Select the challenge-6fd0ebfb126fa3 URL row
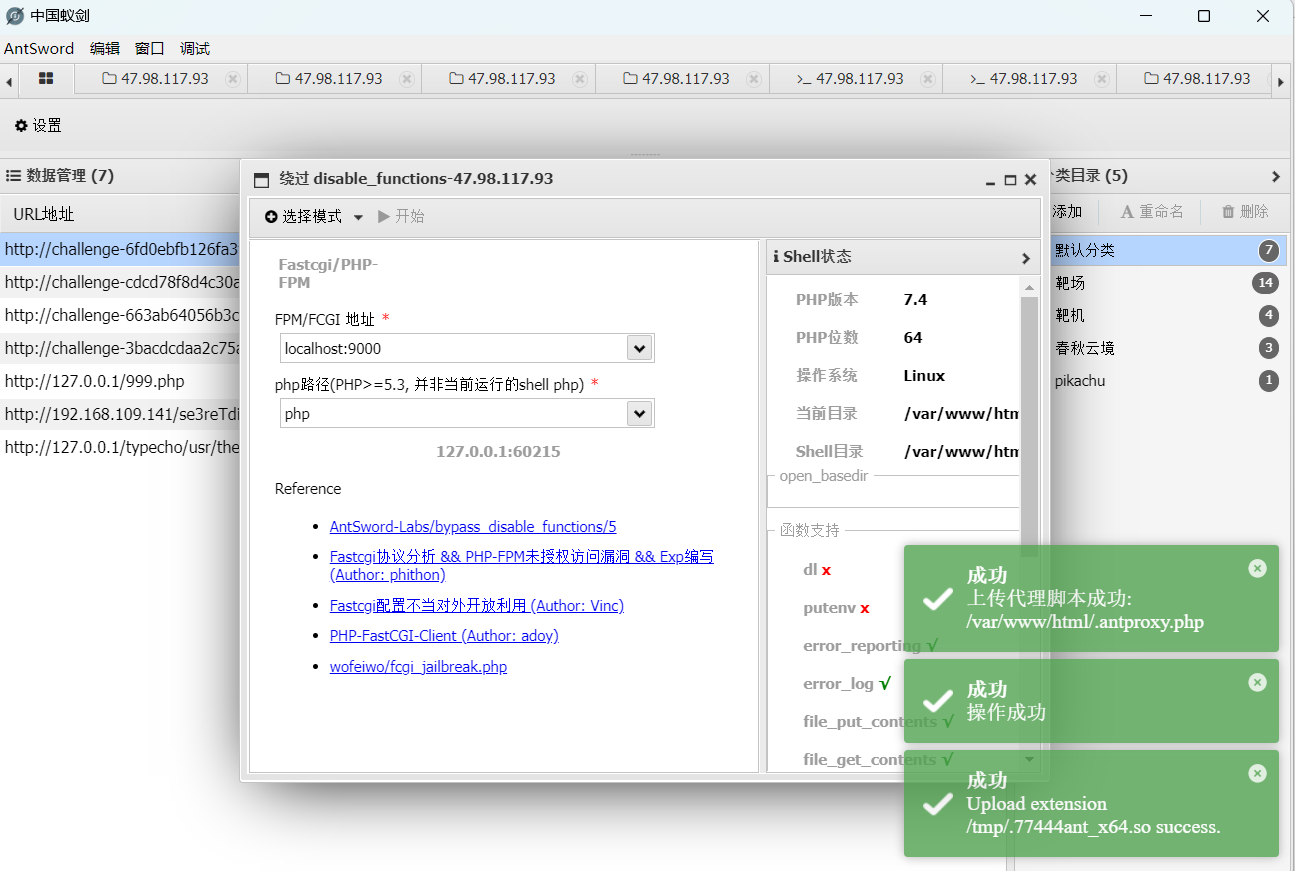 [120, 250]
